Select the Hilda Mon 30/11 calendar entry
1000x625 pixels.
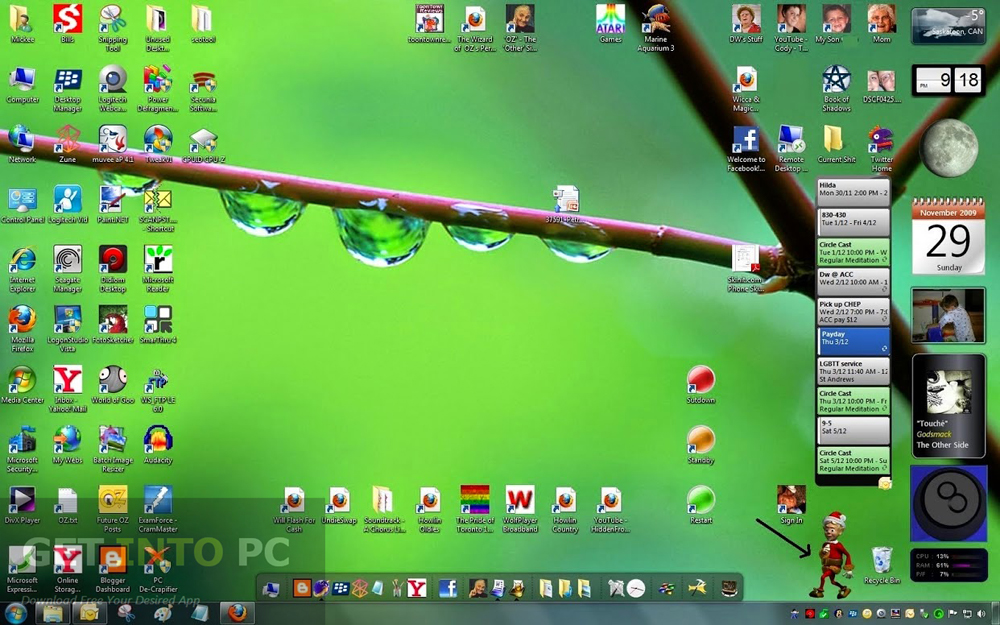tap(853, 192)
